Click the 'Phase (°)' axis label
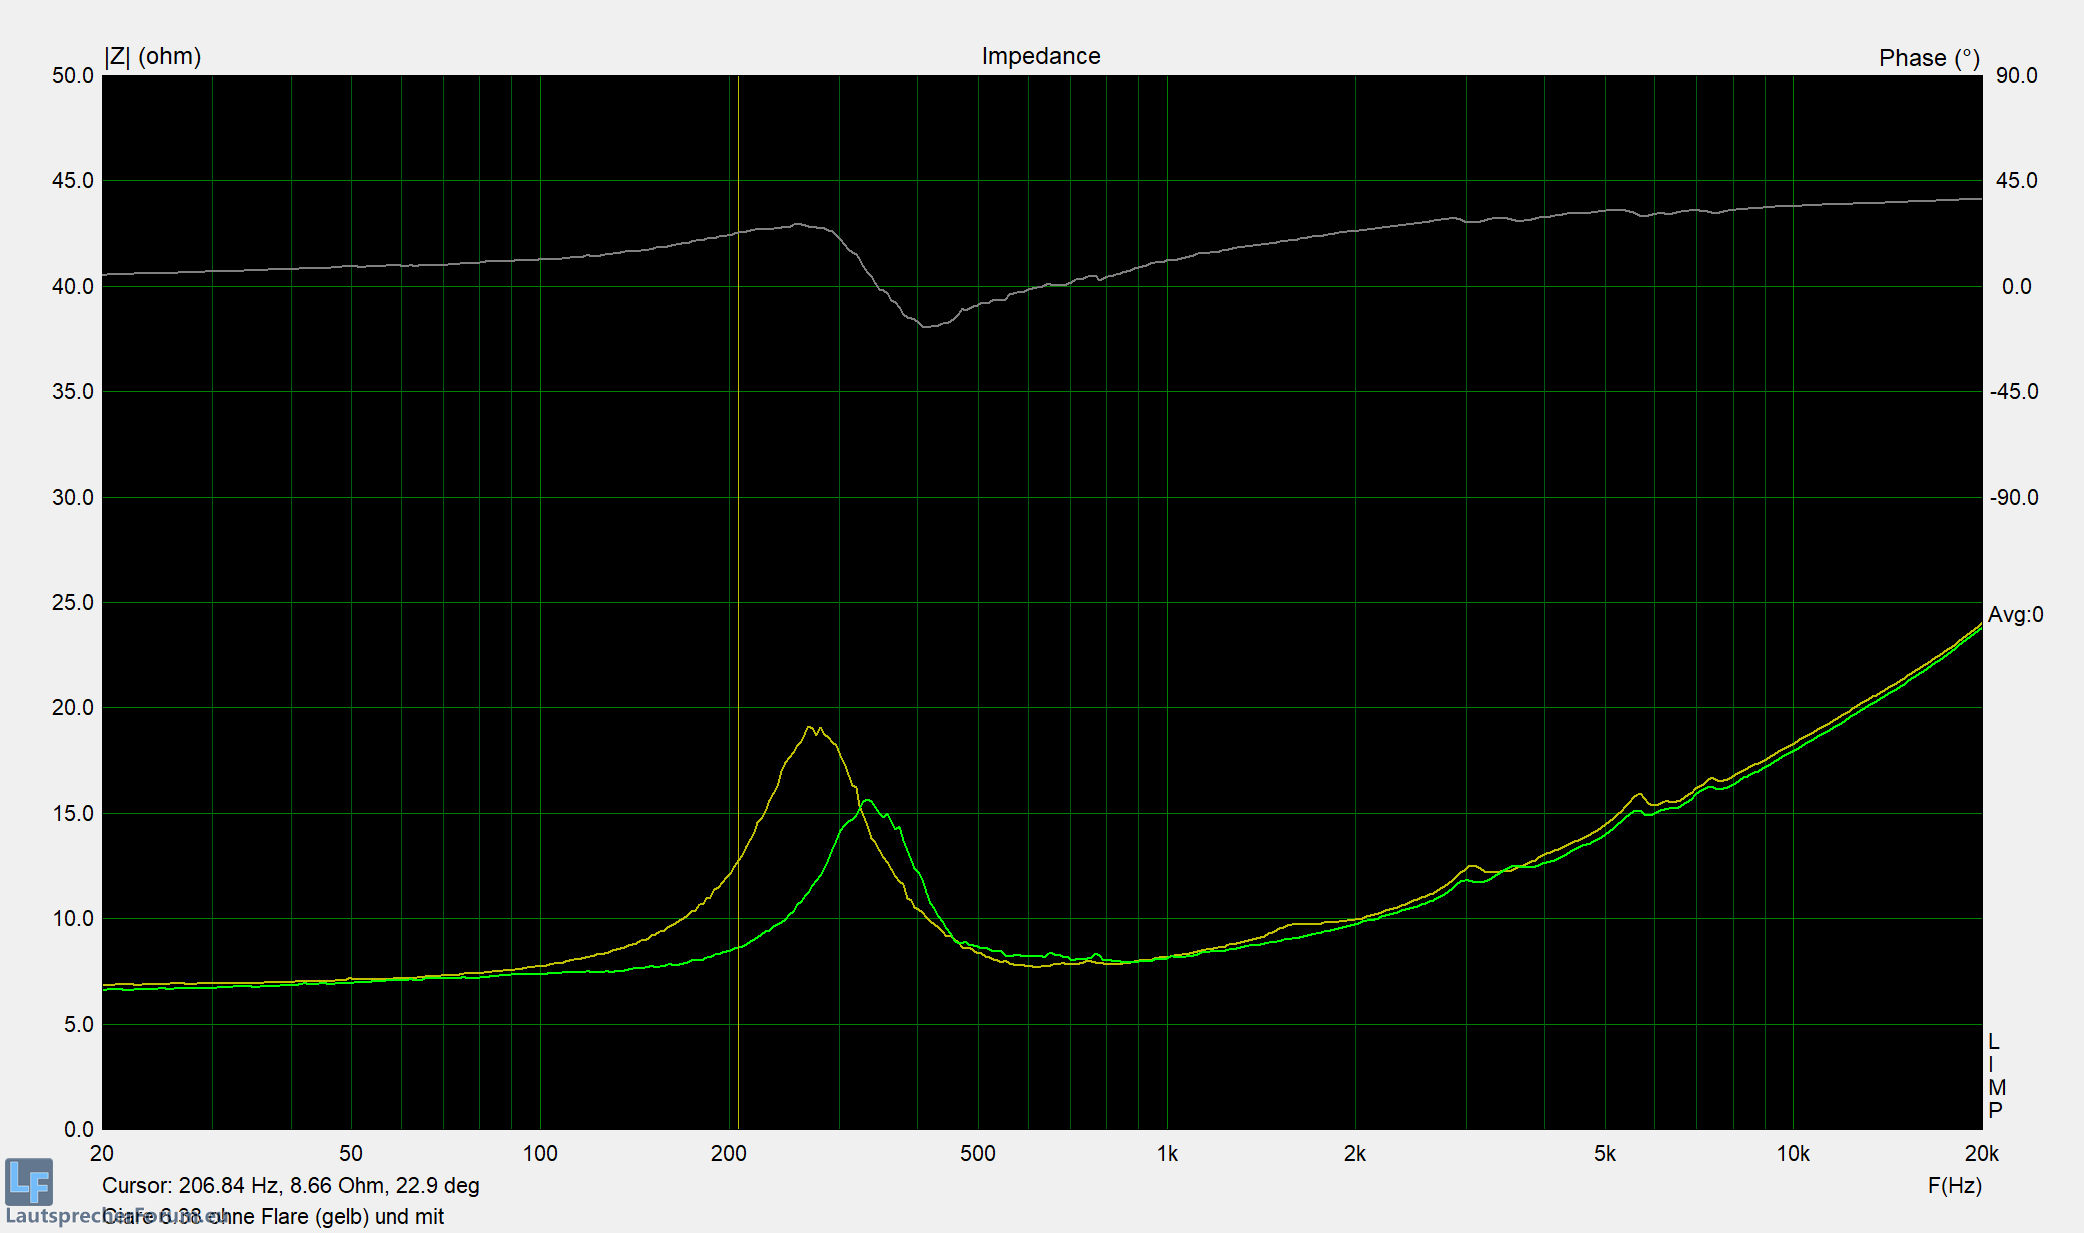 click(1928, 58)
